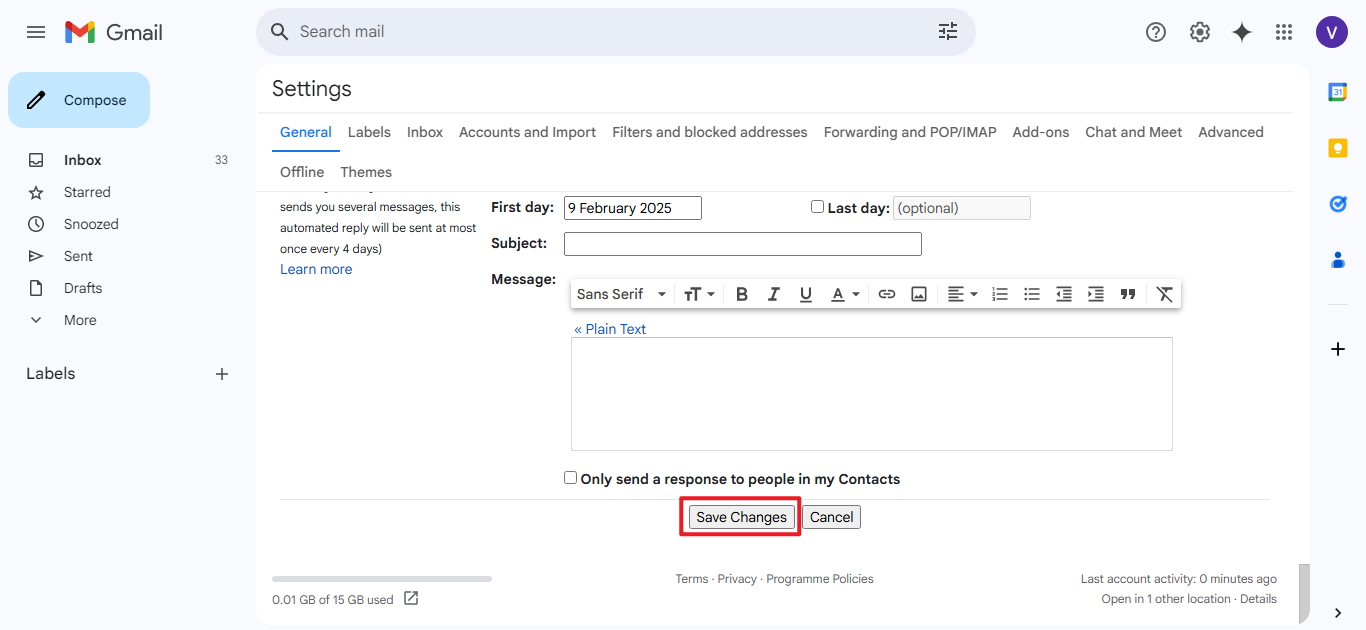Open Filters and blocked addresses tab

tap(709, 132)
